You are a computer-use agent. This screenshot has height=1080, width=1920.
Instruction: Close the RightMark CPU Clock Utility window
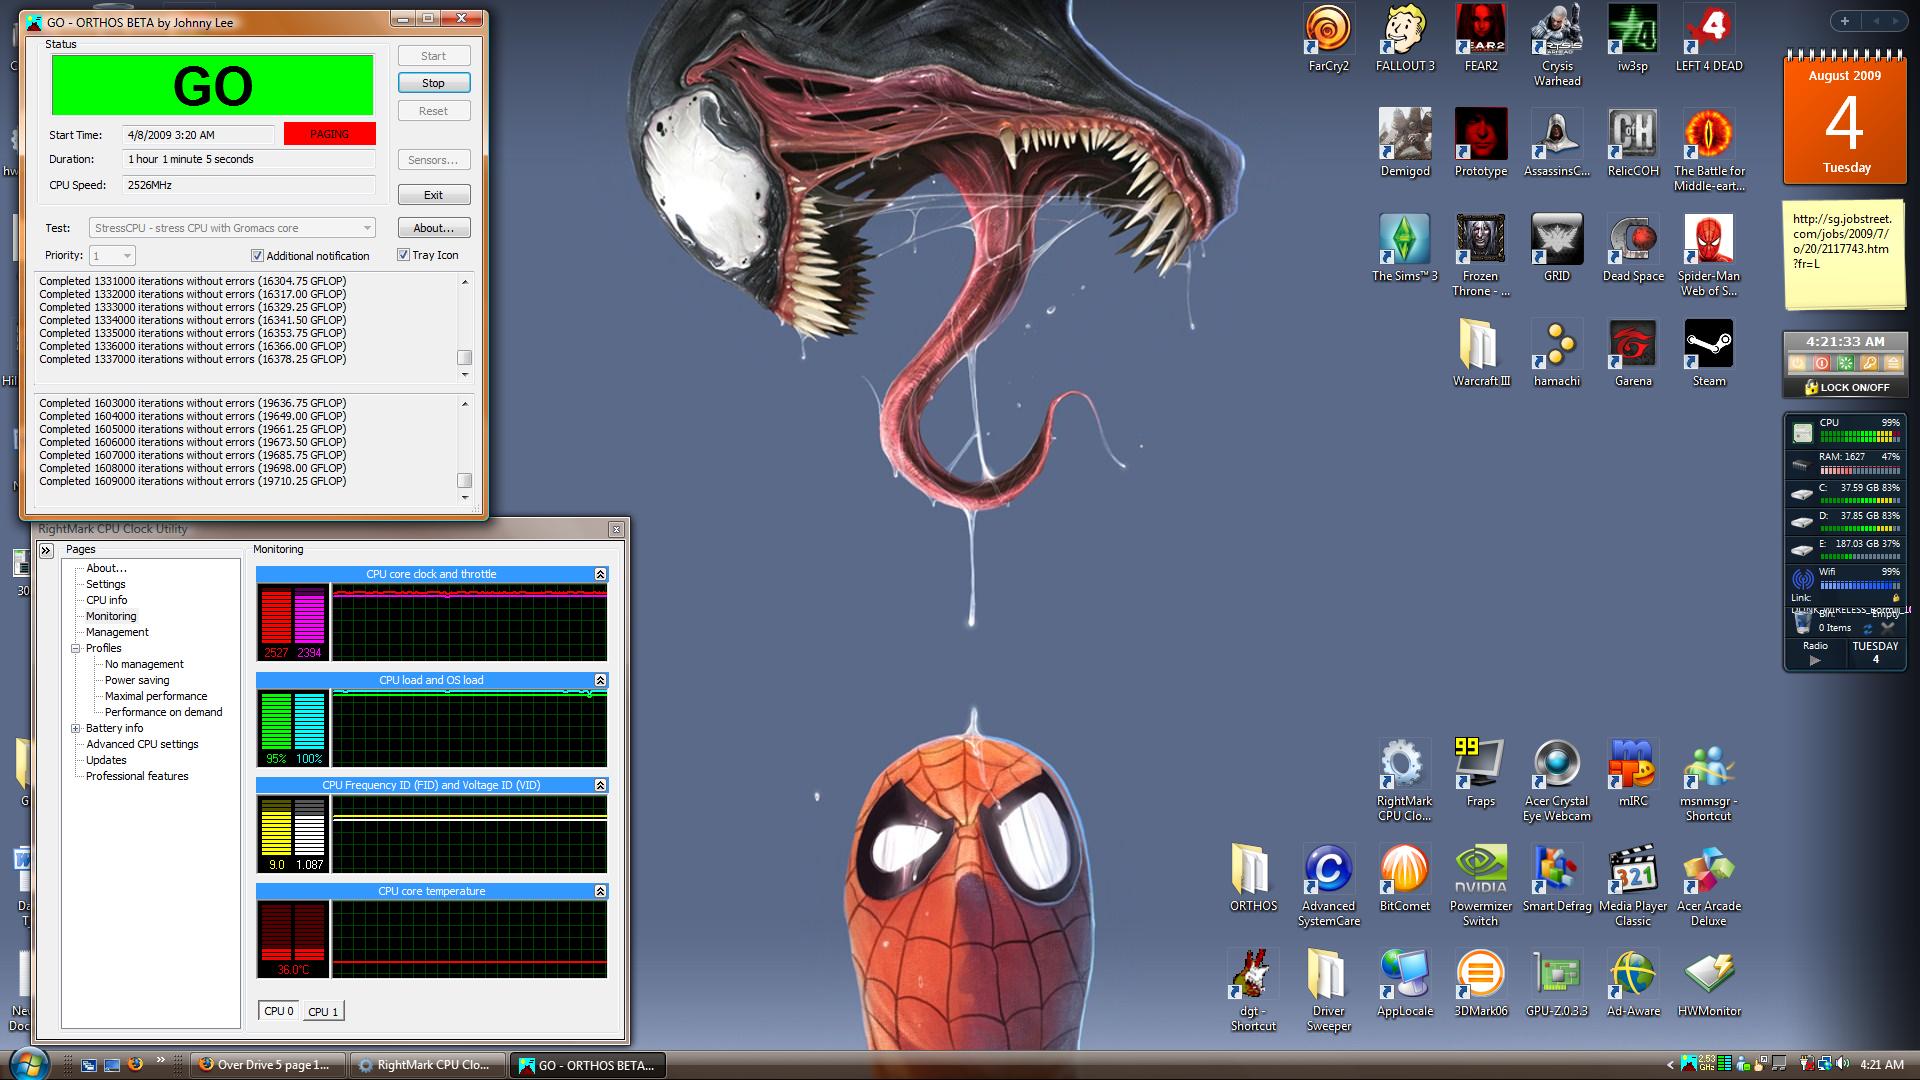616,529
